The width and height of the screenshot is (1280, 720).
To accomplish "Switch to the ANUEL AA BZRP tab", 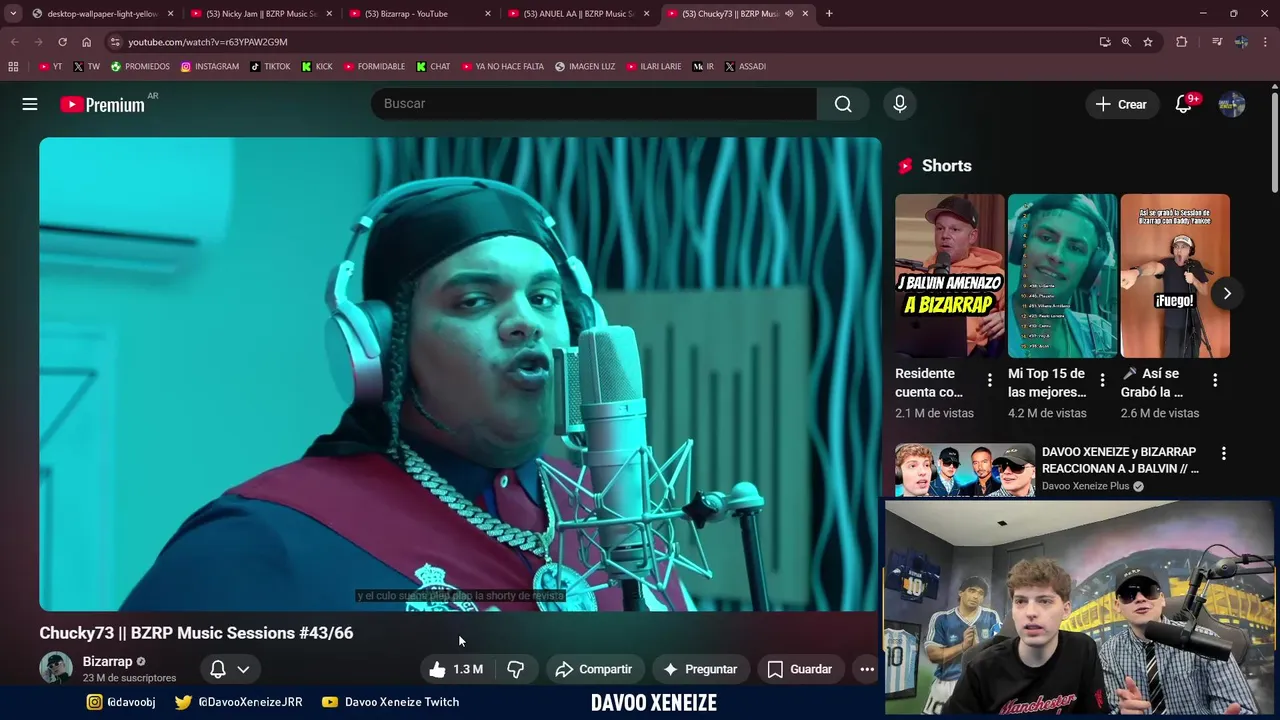I will coord(578,14).
